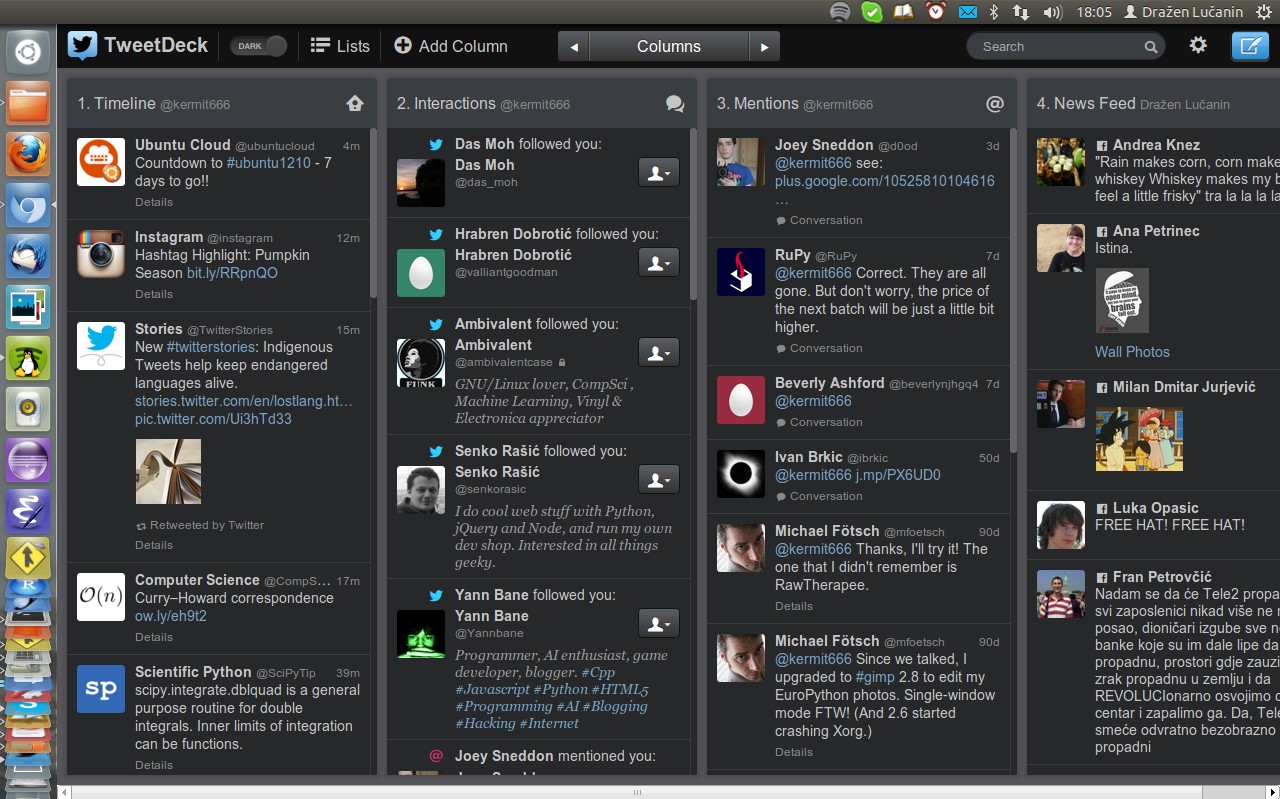Viewport: 1280px width, 799px height.
Task: Click Add Column
Action: coord(451,46)
